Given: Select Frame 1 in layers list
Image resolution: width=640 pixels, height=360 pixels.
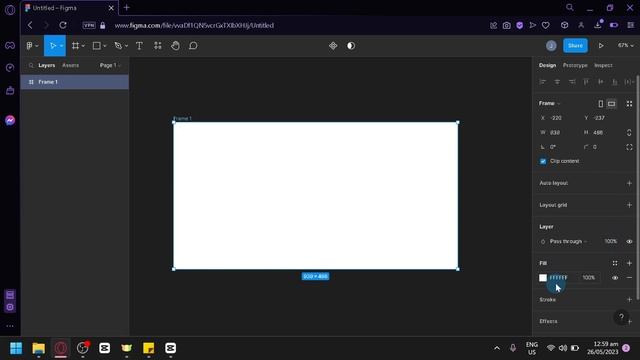Looking at the screenshot, I should click(75, 82).
